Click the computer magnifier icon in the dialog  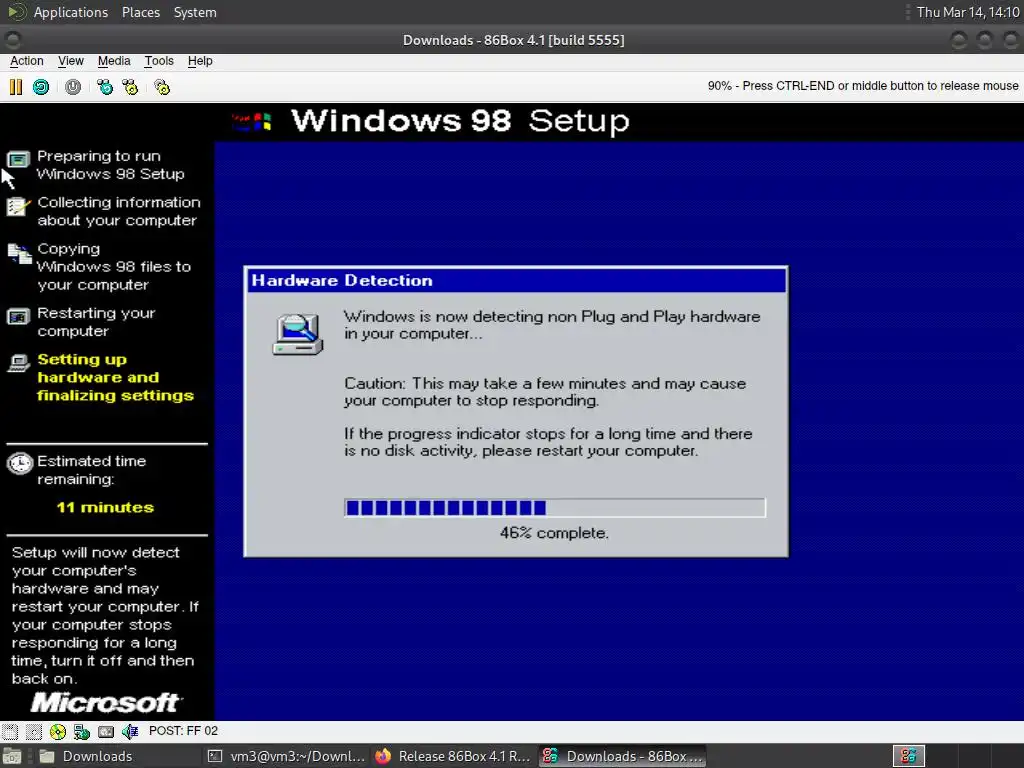[298, 334]
